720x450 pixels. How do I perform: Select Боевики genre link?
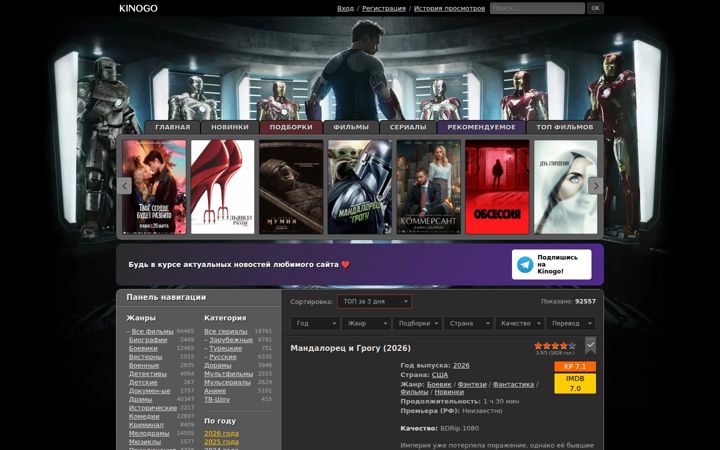point(143,349)
